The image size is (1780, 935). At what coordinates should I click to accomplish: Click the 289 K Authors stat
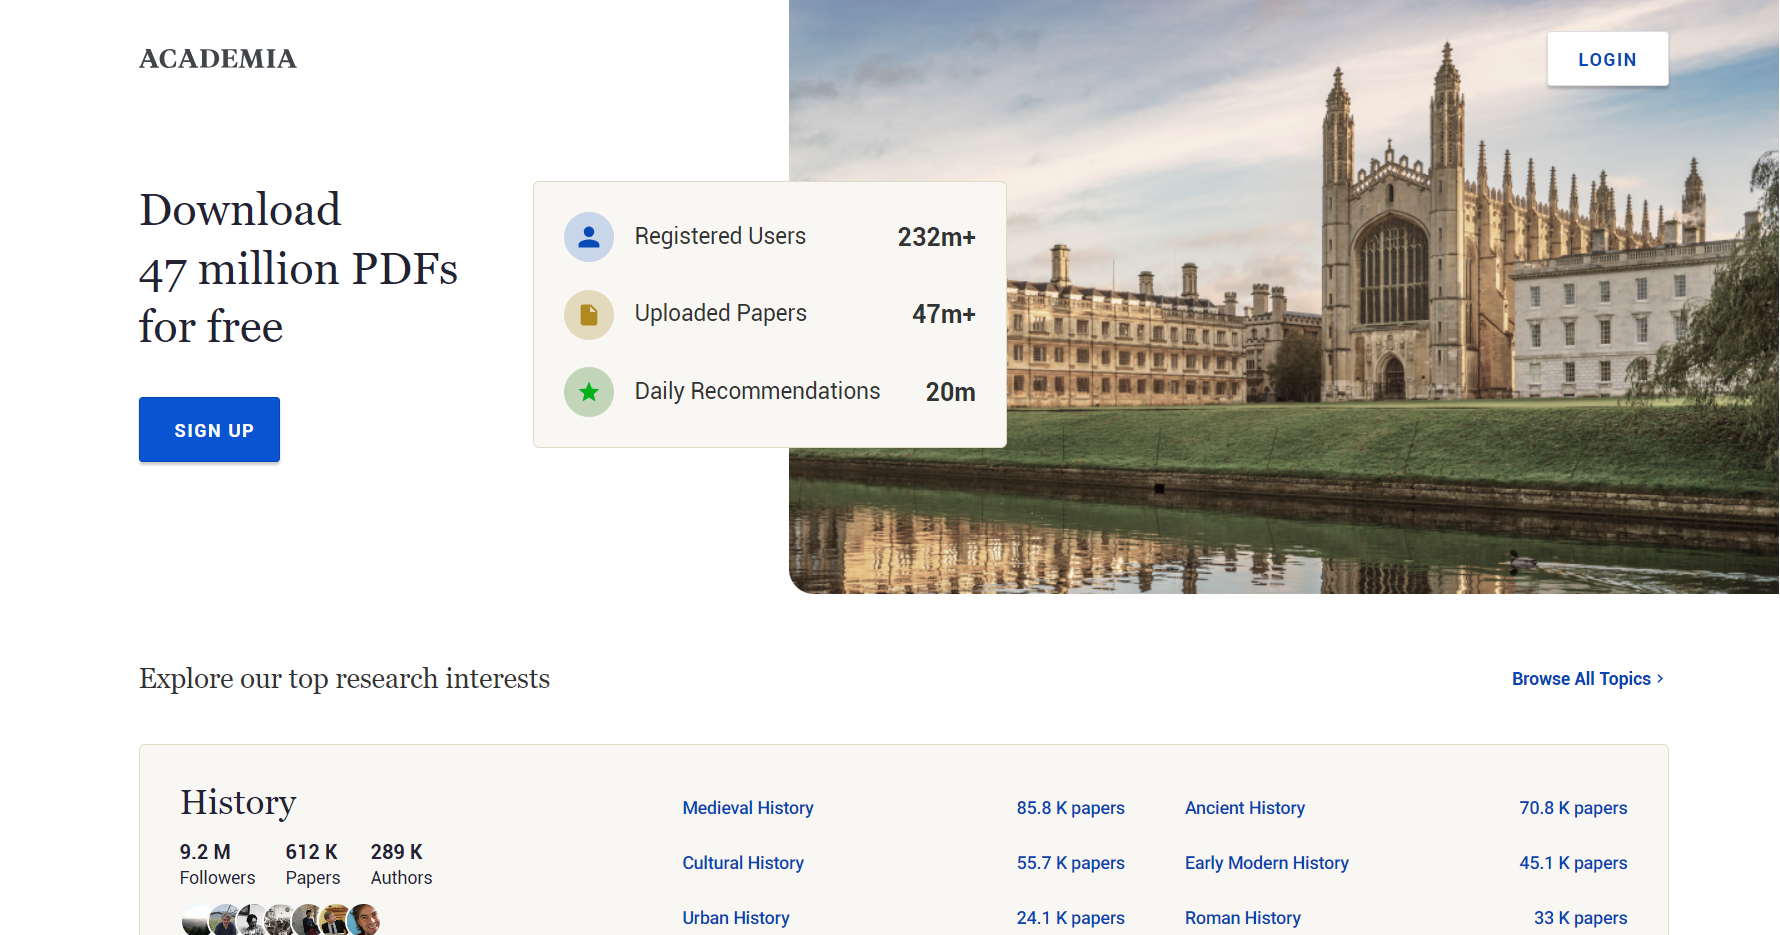point(401,864)
